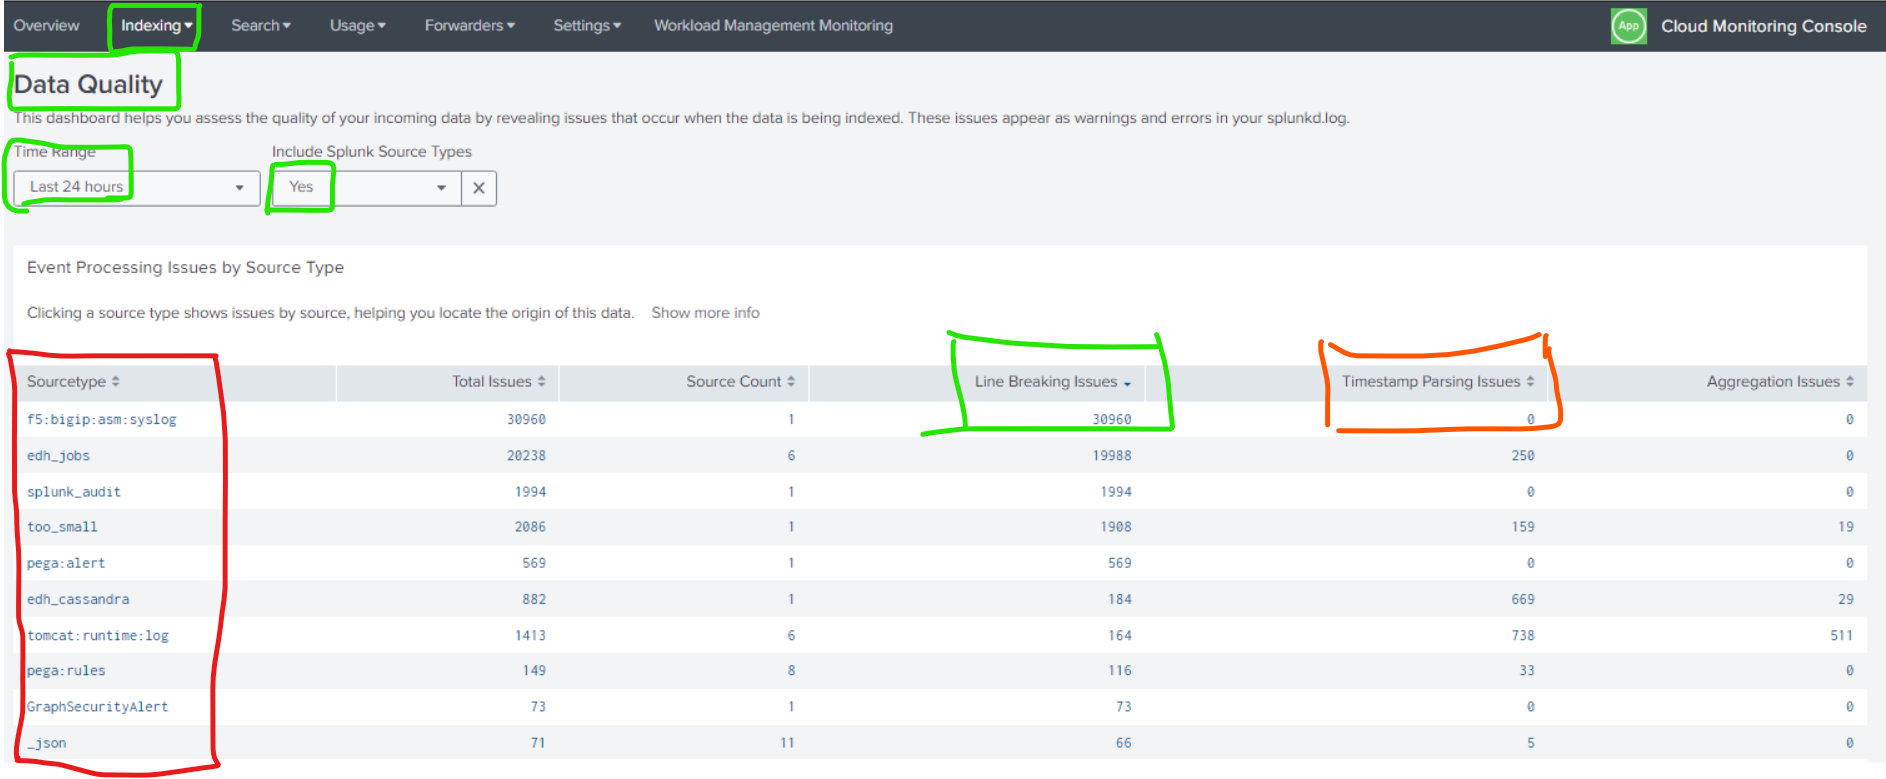Screen dimensions: 1886x779
Task: Open the Time Range dropdown
Action: [136, 188]
